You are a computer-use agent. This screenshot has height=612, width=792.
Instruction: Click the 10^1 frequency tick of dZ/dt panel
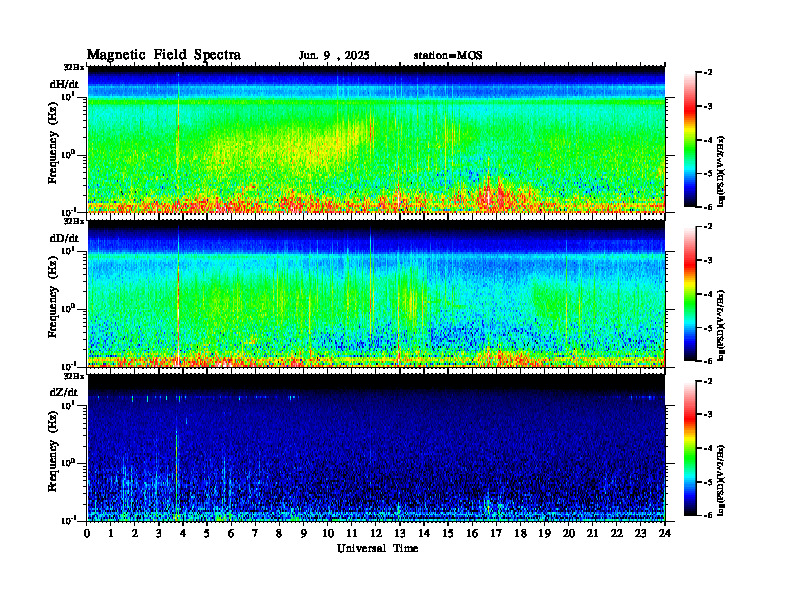coord(69,404)
